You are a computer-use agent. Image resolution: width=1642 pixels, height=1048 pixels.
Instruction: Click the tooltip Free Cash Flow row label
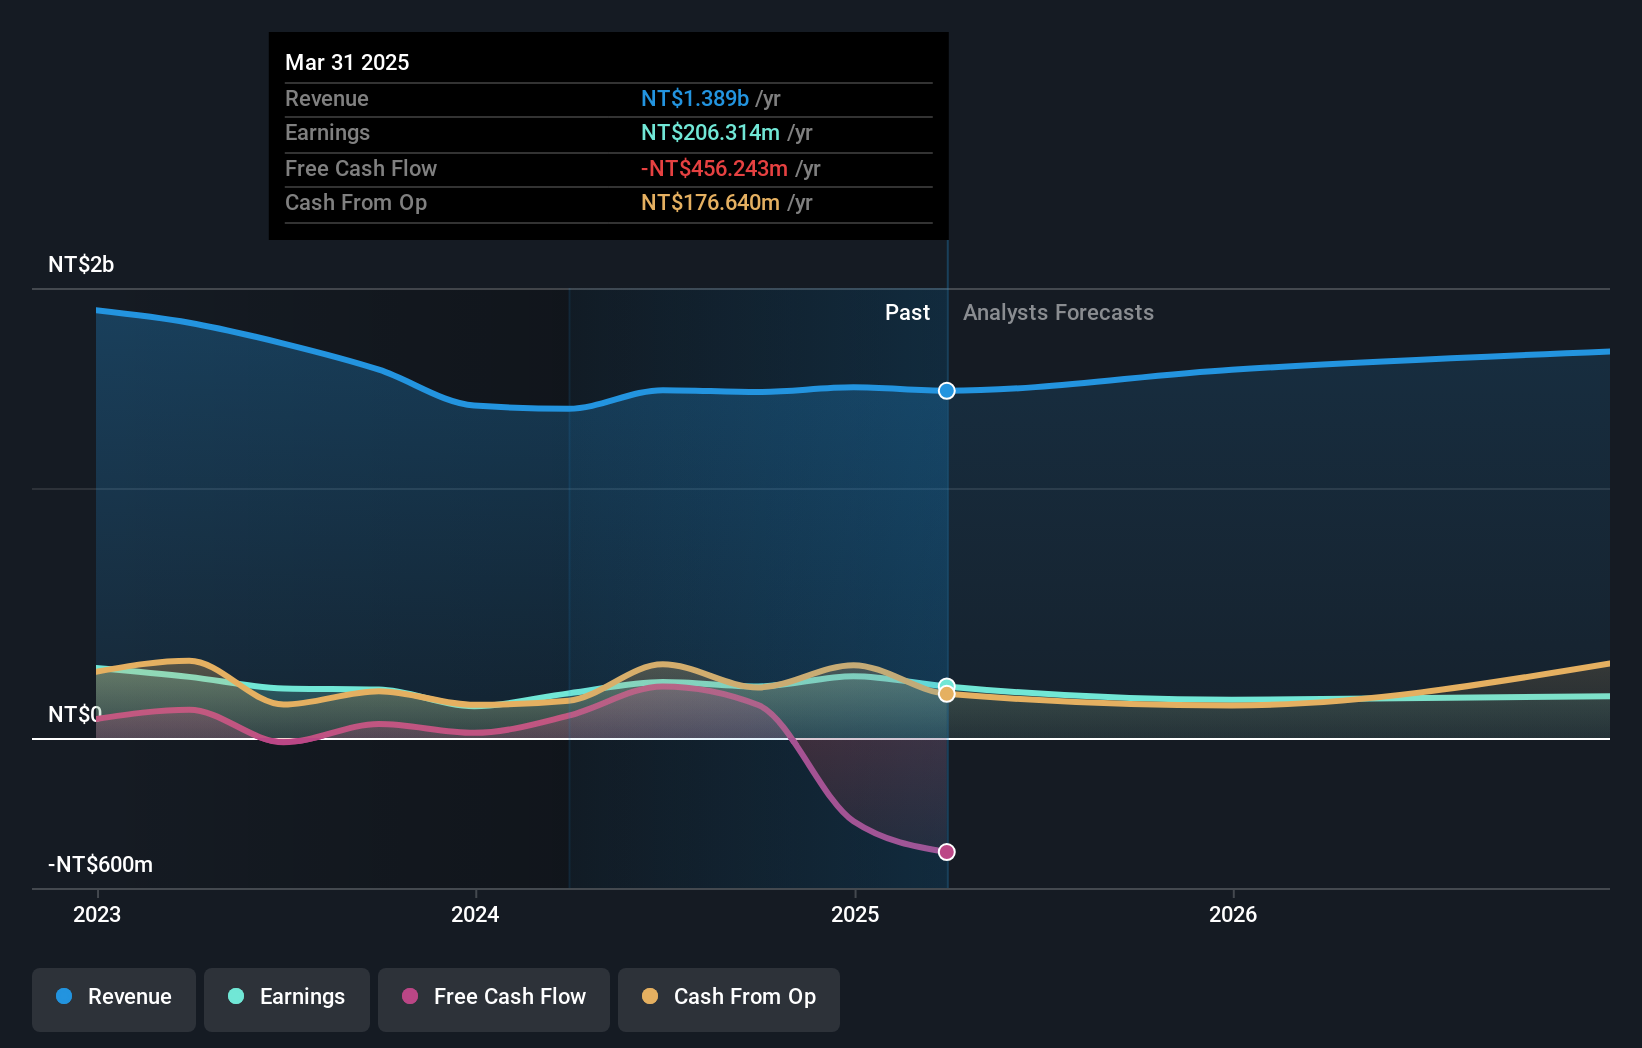click(361, 169)
